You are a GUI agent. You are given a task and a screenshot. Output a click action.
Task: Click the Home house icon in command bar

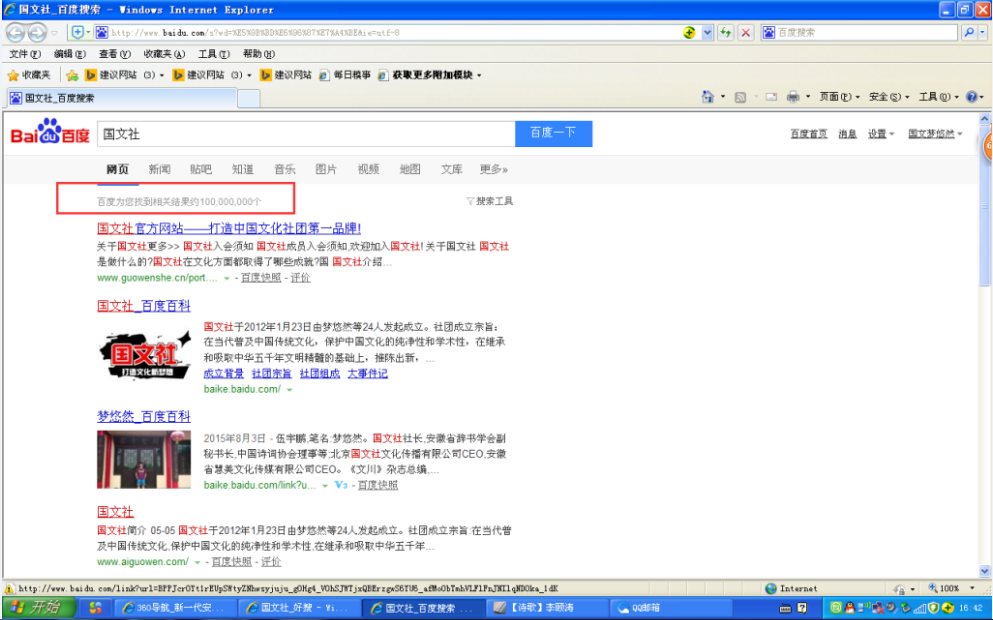pyautogui.click(x=707, y=97)
